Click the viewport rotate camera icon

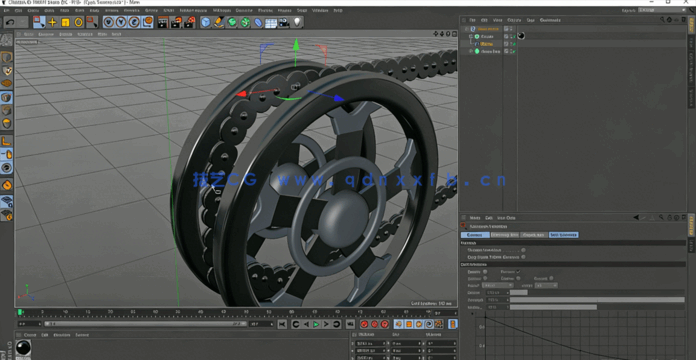(448, 34)
